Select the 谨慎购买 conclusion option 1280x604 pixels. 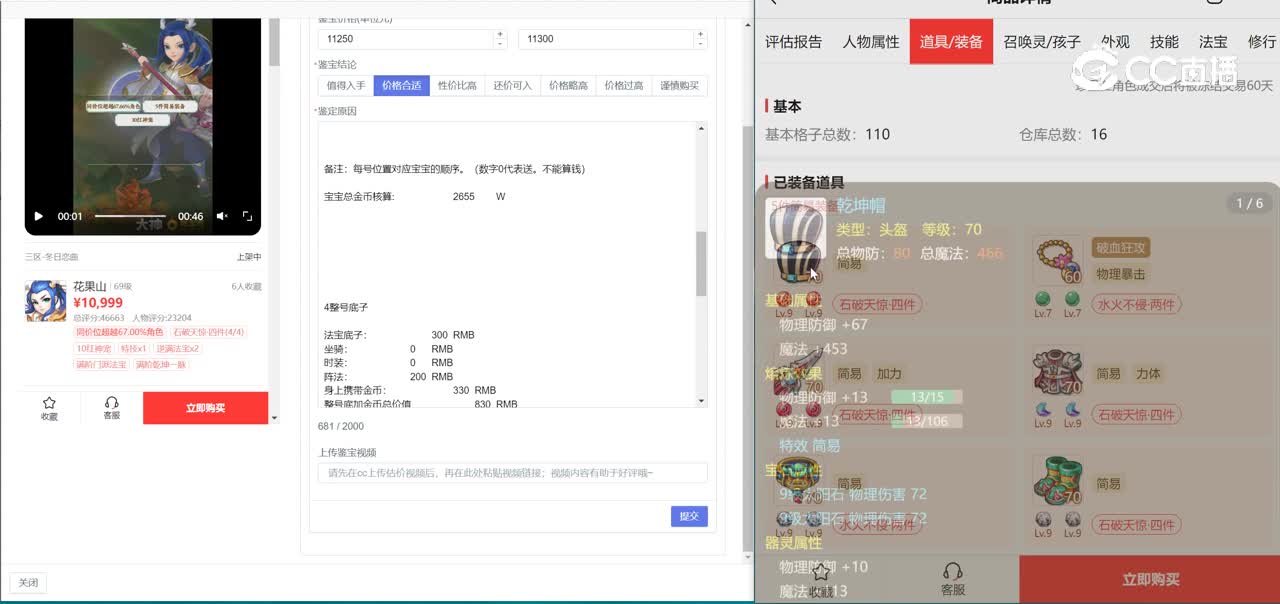[680, 86]
